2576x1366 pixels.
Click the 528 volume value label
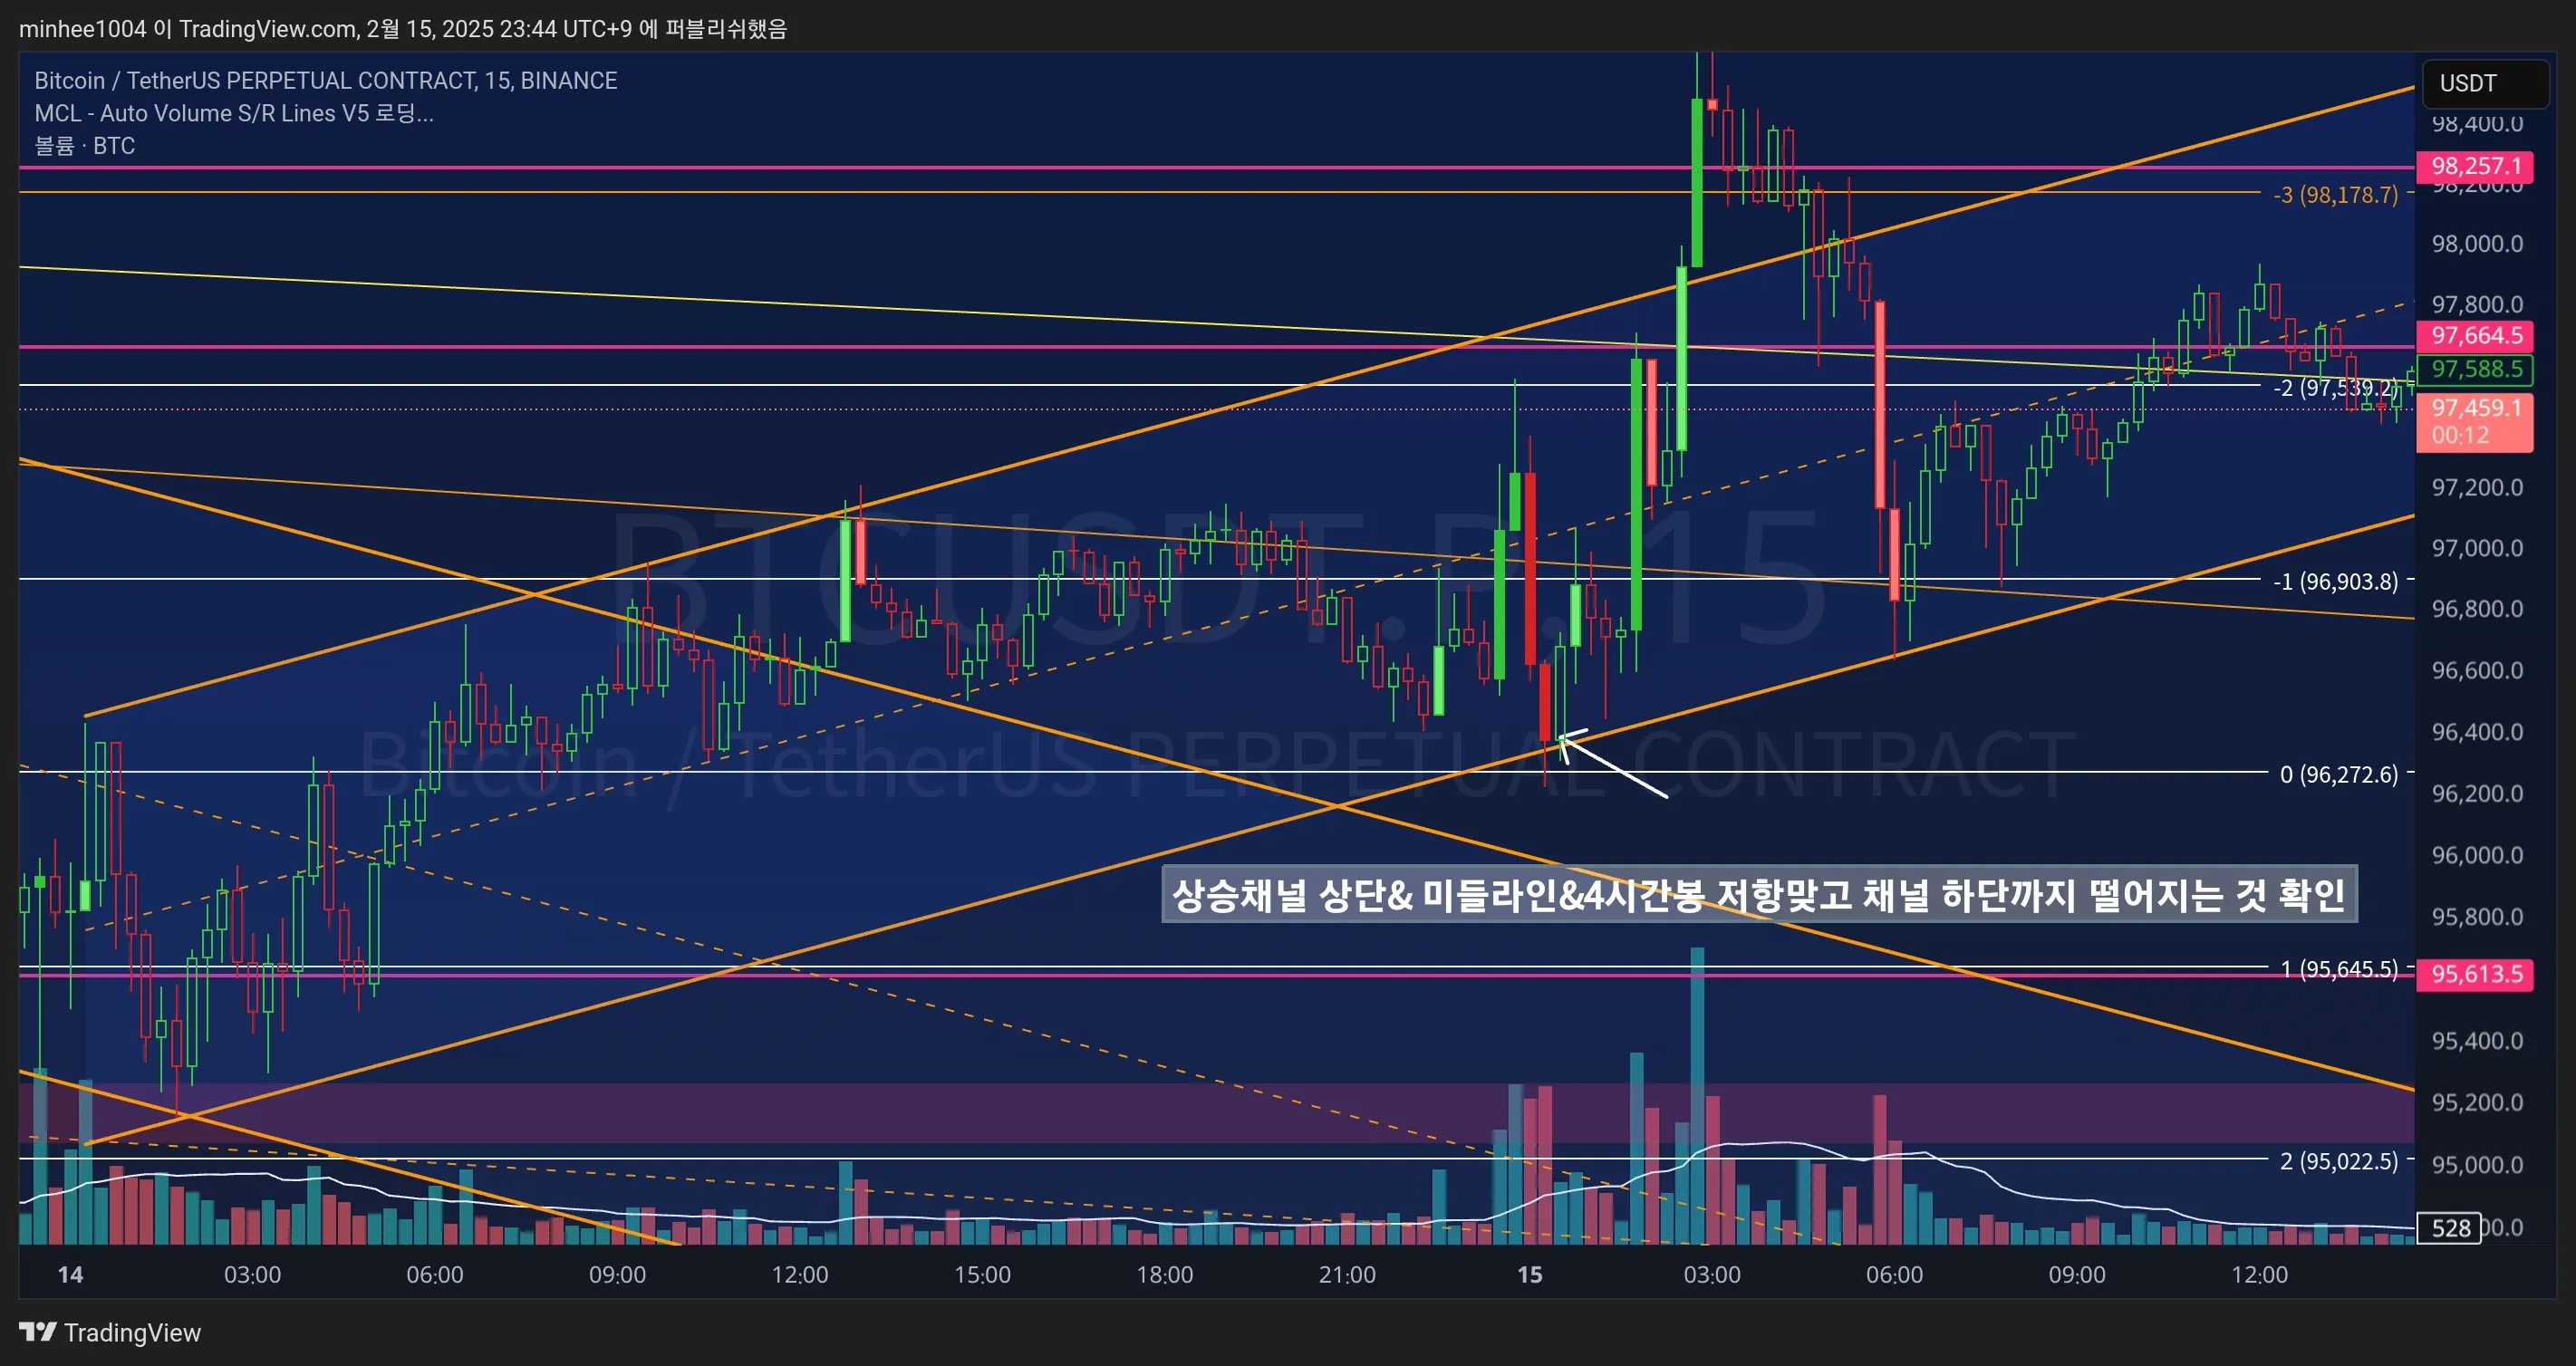click(x=2450, y=1228)
